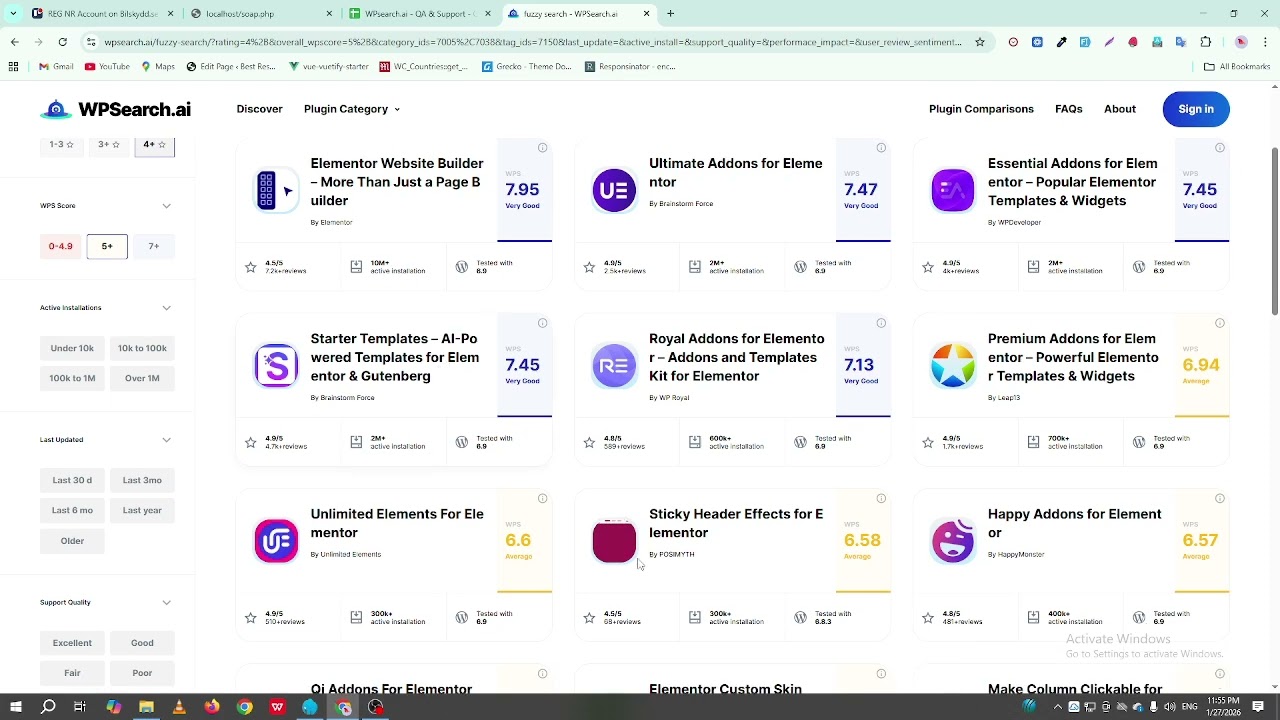Select the 0-4.9 WPS Score filter
Screen dimensions: 1280x720
click(x=61, y=246)
